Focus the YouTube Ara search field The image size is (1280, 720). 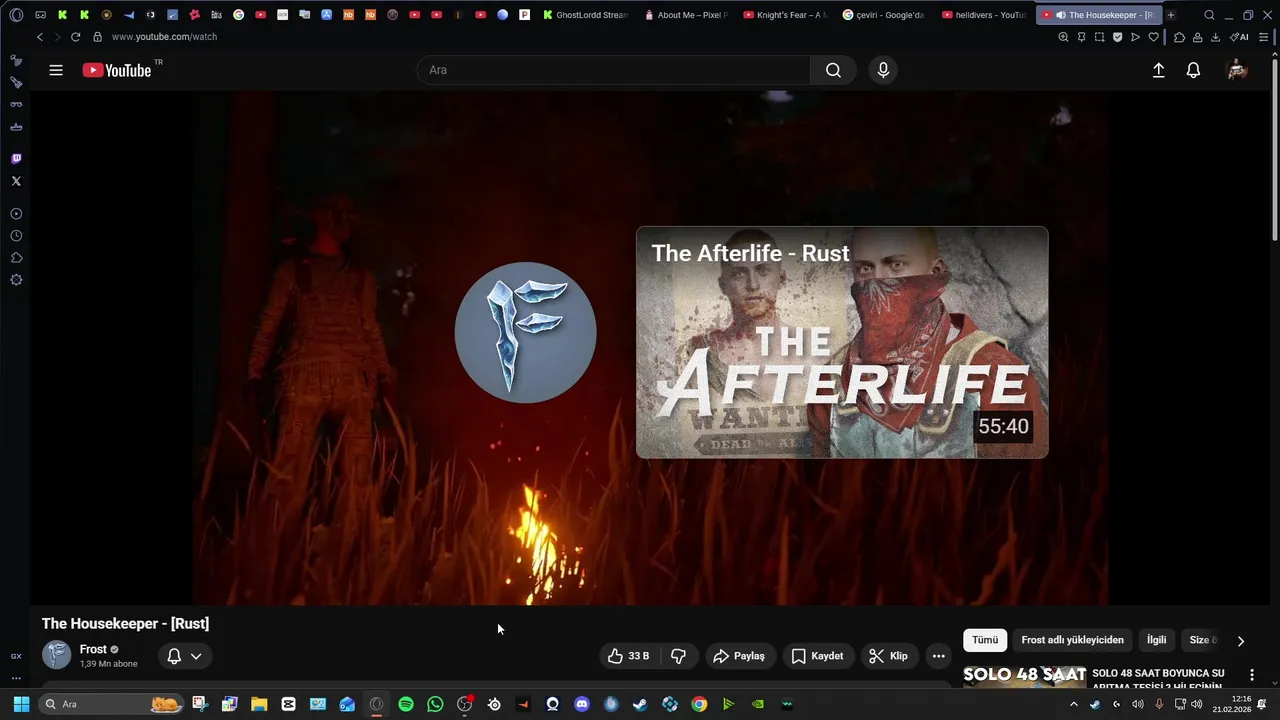[x=613, y=70]
